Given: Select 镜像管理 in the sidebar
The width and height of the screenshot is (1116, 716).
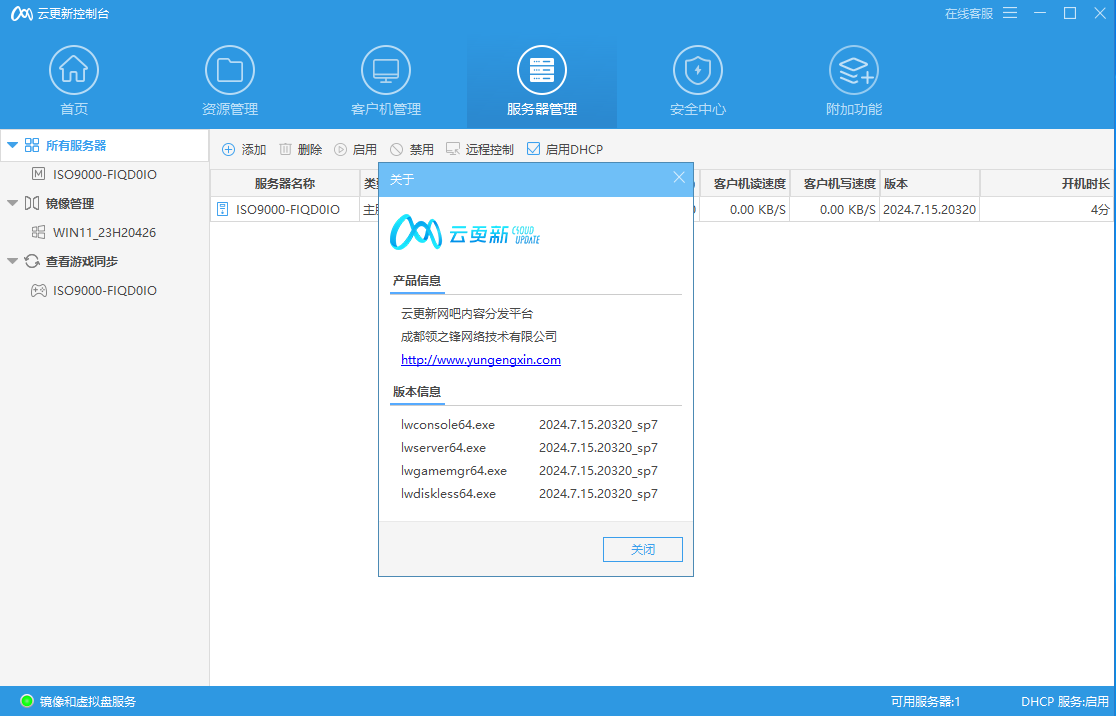Looking at the screenshot, I should point(70,204).
